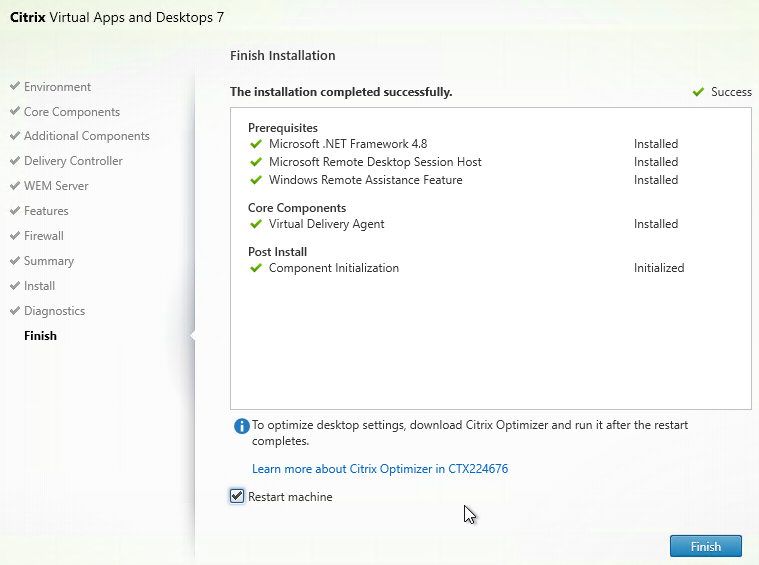The height and width of the screenshot is (565, 759).
Task: Click 'The installation completed successfully.' message
Action: tap(341, 92)
